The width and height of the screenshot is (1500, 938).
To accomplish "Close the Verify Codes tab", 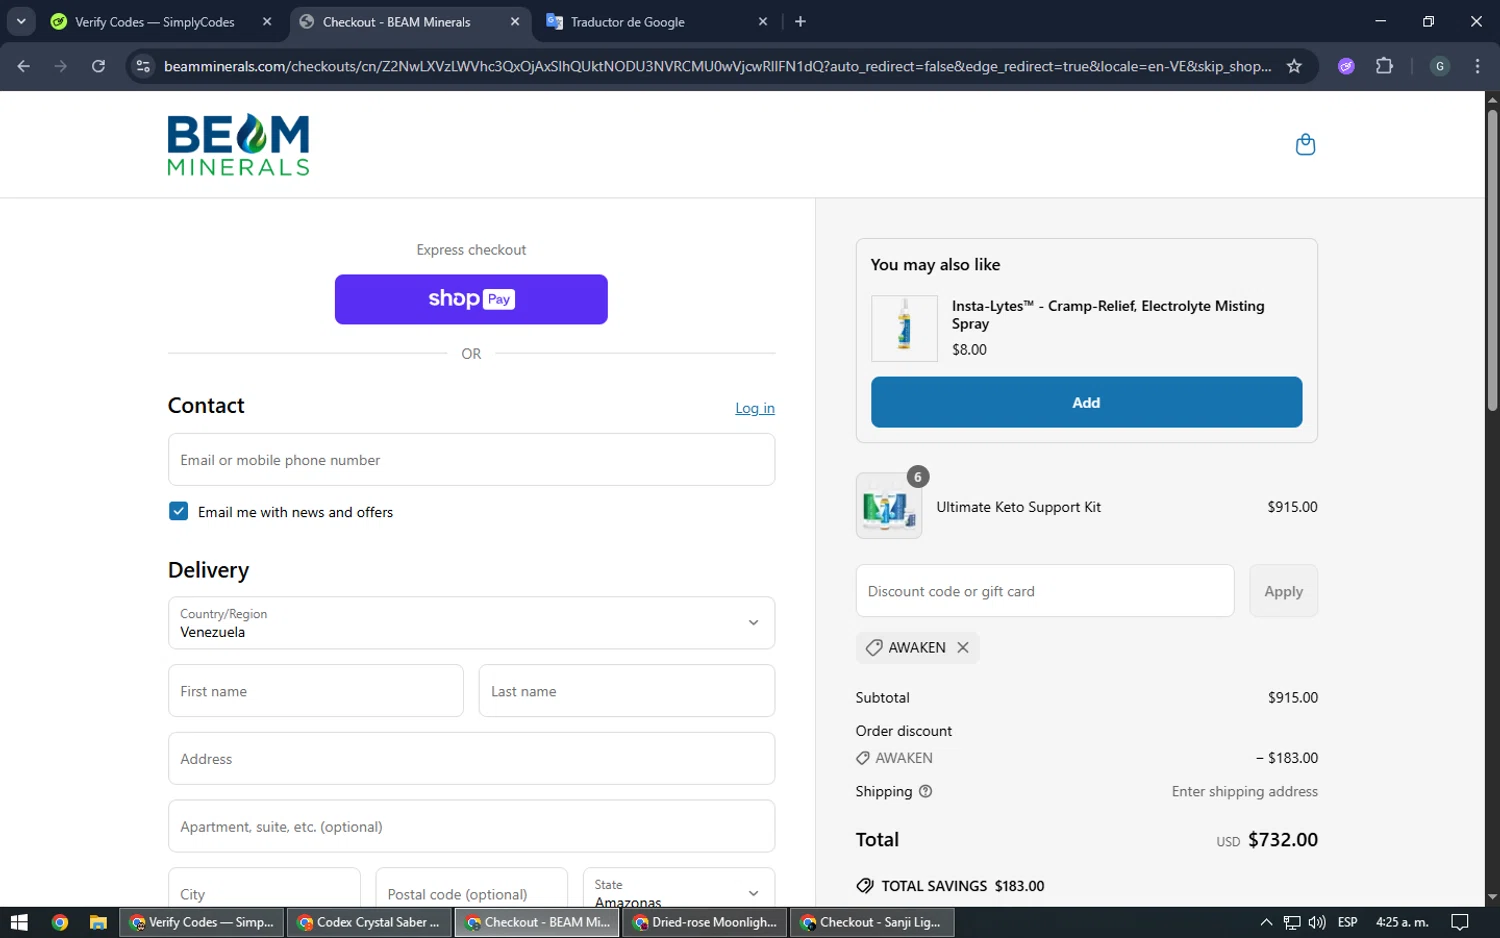I will (267, 21).
